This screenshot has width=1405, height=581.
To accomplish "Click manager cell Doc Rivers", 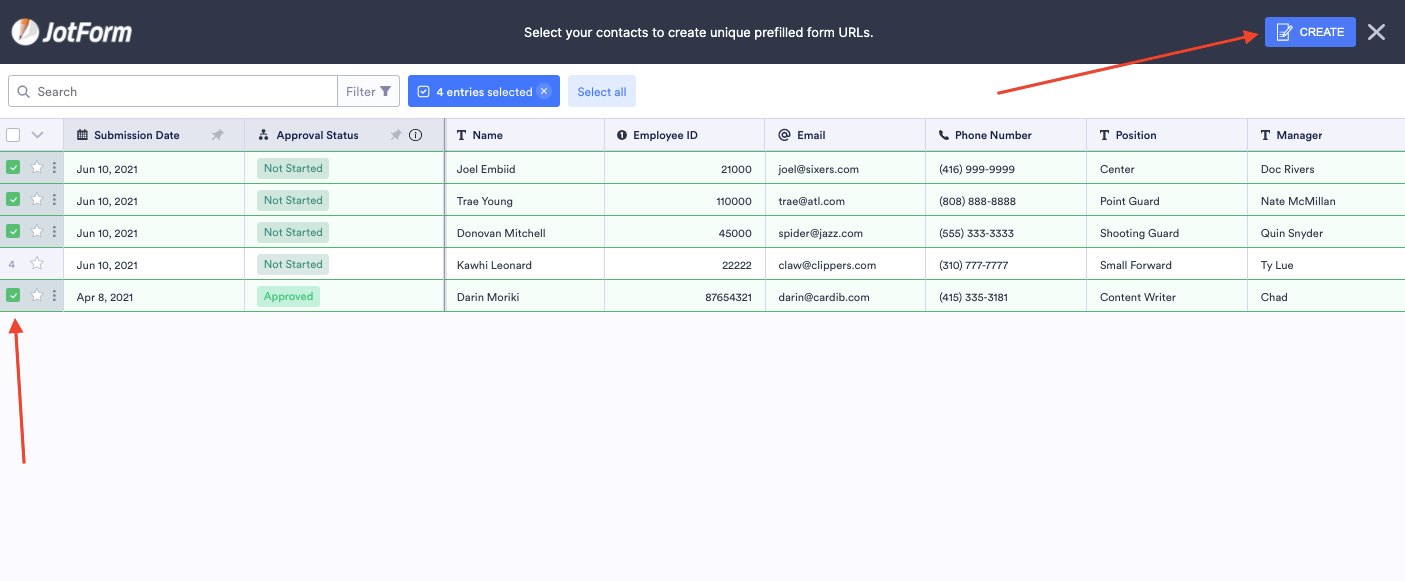I will coord(1326,168).
